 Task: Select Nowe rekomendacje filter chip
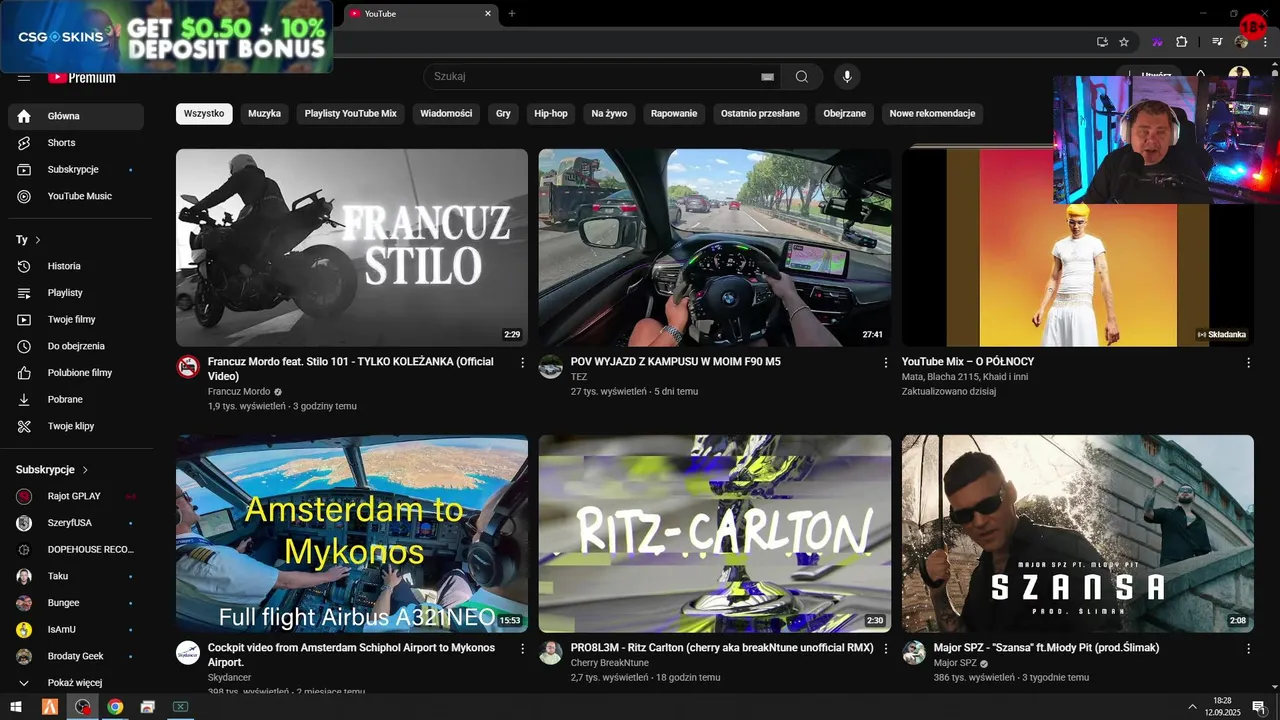point(932,114)
